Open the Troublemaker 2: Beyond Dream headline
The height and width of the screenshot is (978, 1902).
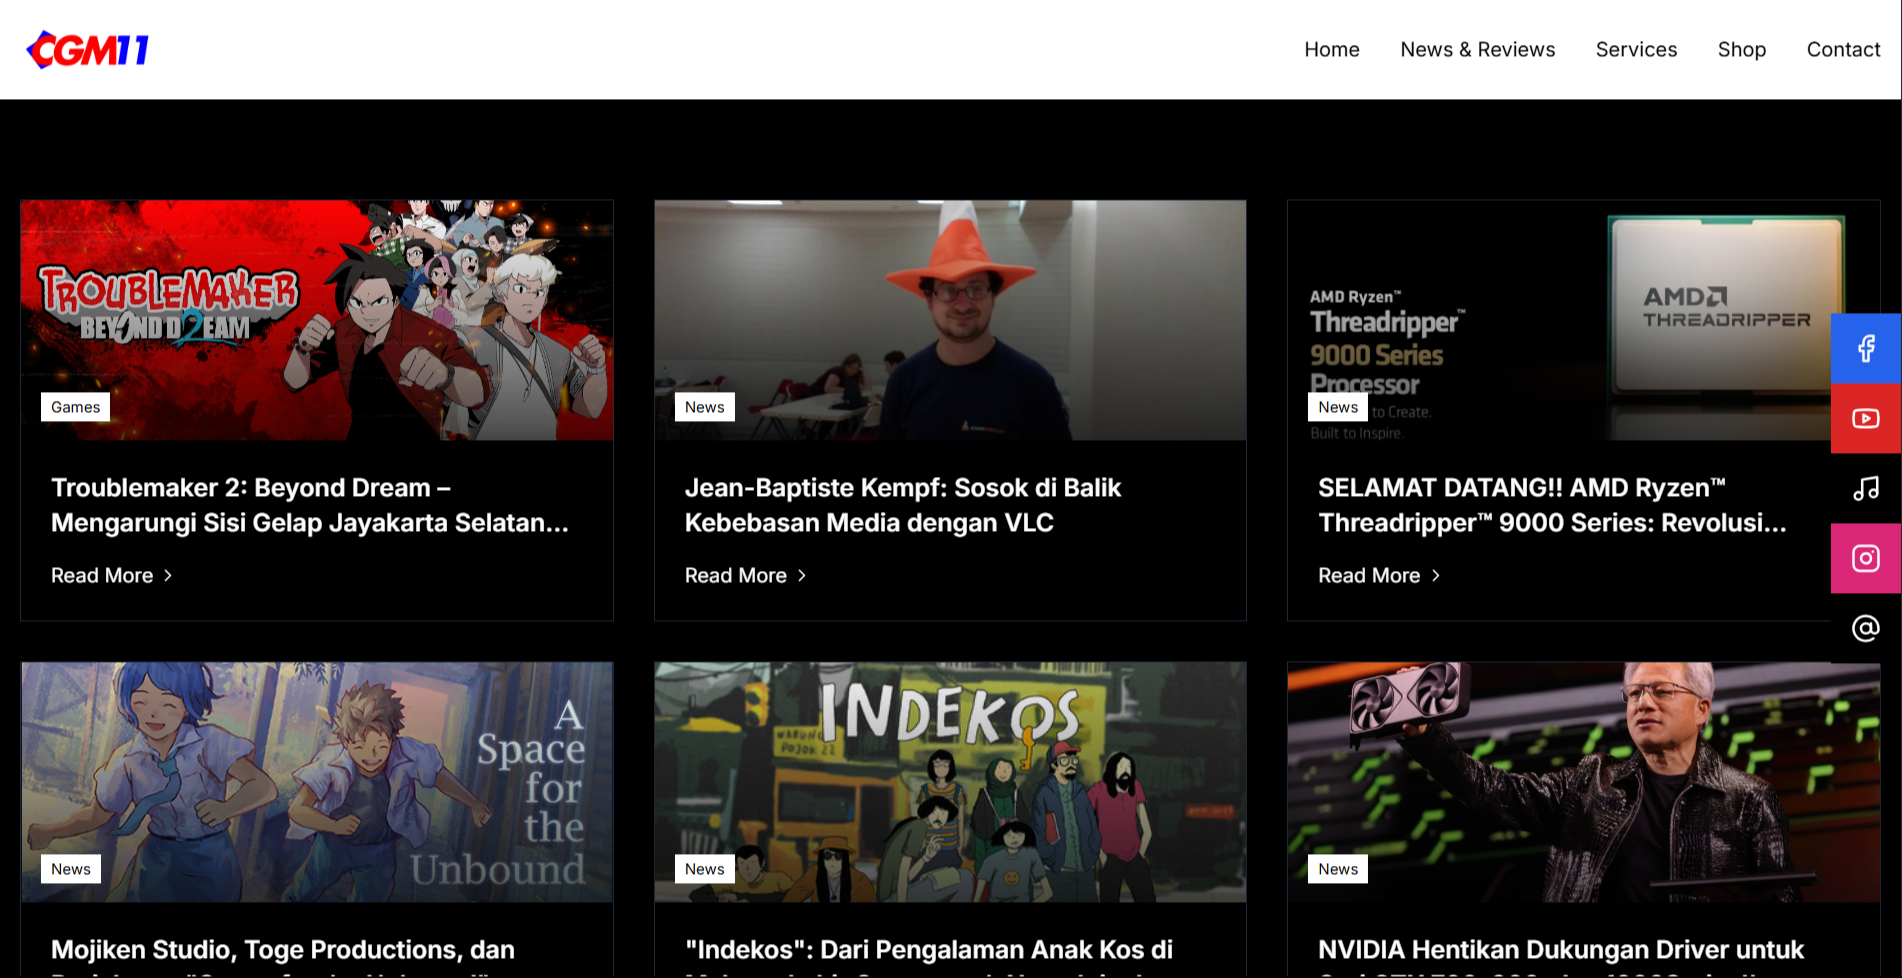click(x=310, y=505)
